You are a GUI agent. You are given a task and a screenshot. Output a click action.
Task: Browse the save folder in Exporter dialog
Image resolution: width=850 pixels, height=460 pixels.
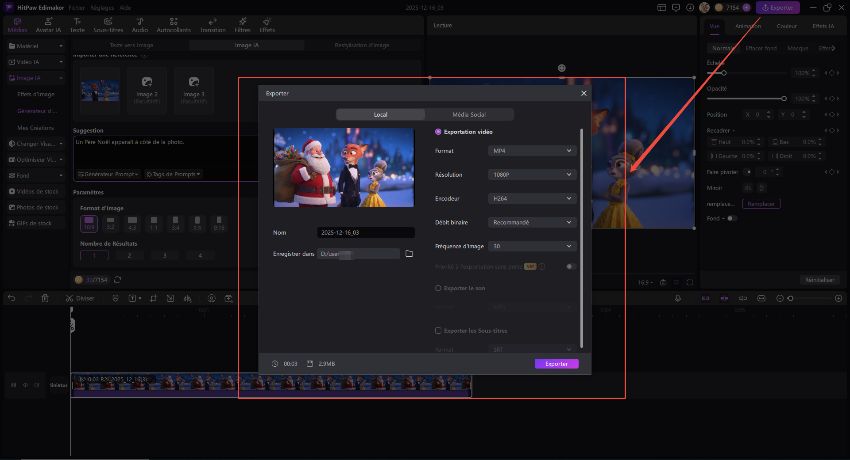[409, 254]
